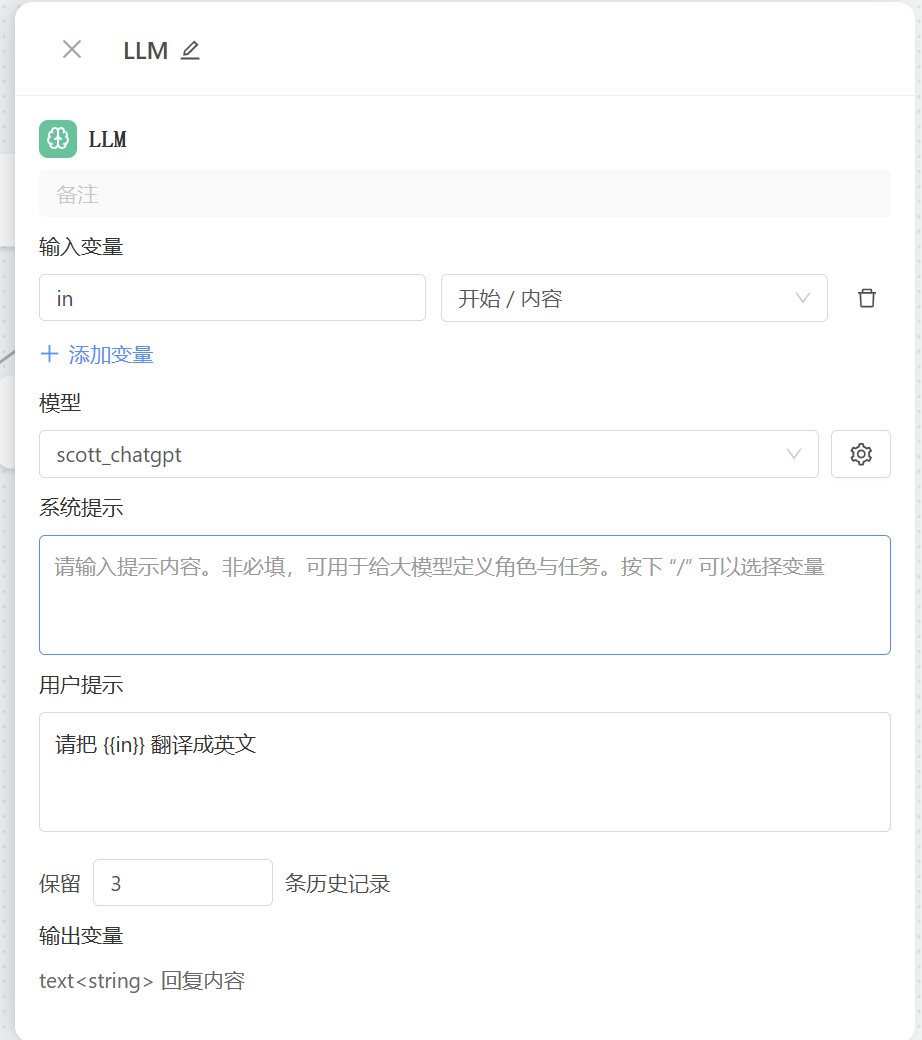Select the history count field showing 3
Viewport: 922px width, 1040px height.
[182, 882]
